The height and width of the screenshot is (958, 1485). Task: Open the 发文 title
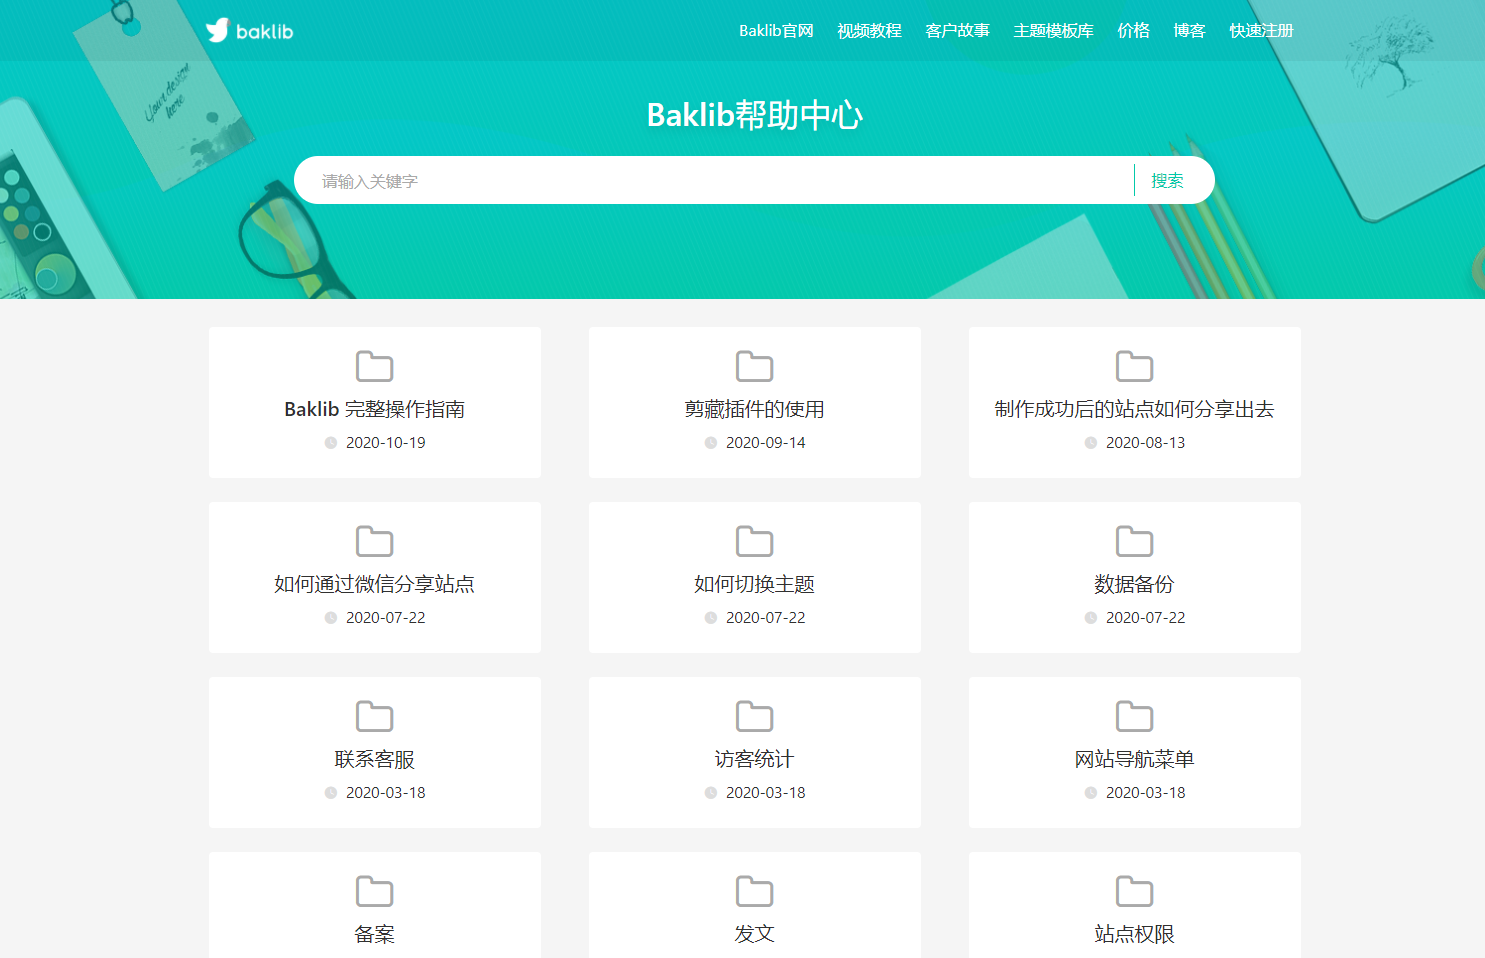pos(755,934)
